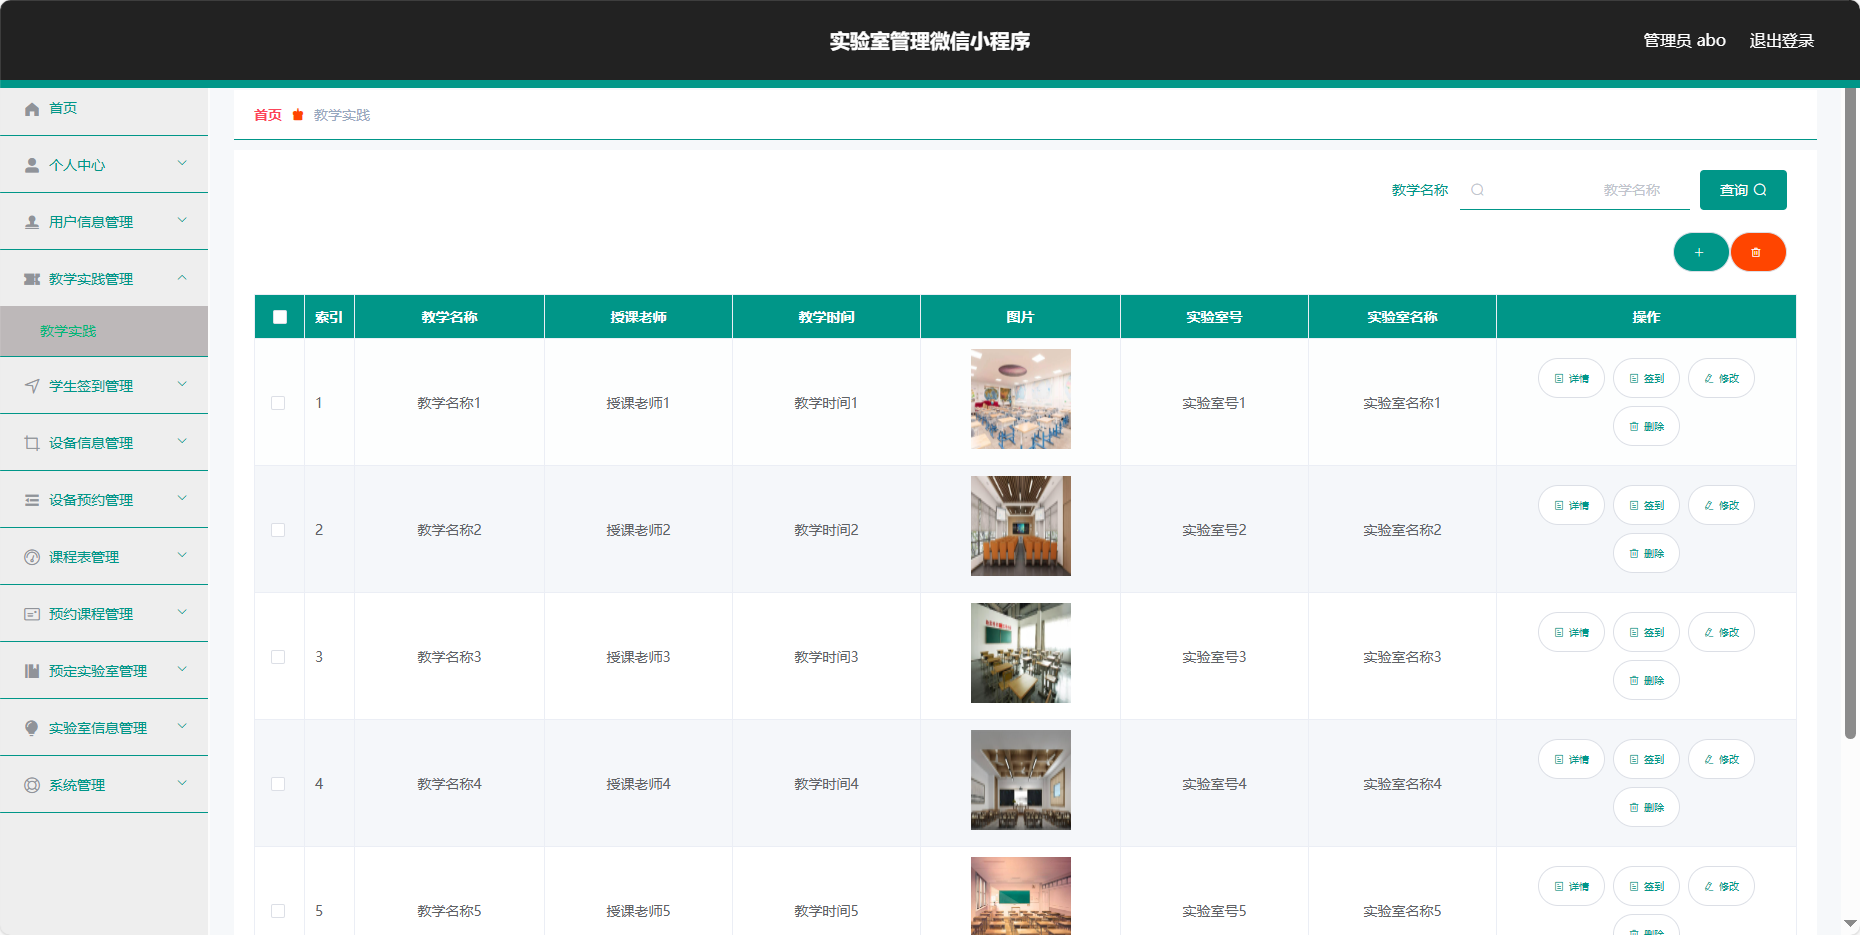Click 删除 for 教学名称4 row
This screenshot has height=935, width=1860.
point(1646,807)
